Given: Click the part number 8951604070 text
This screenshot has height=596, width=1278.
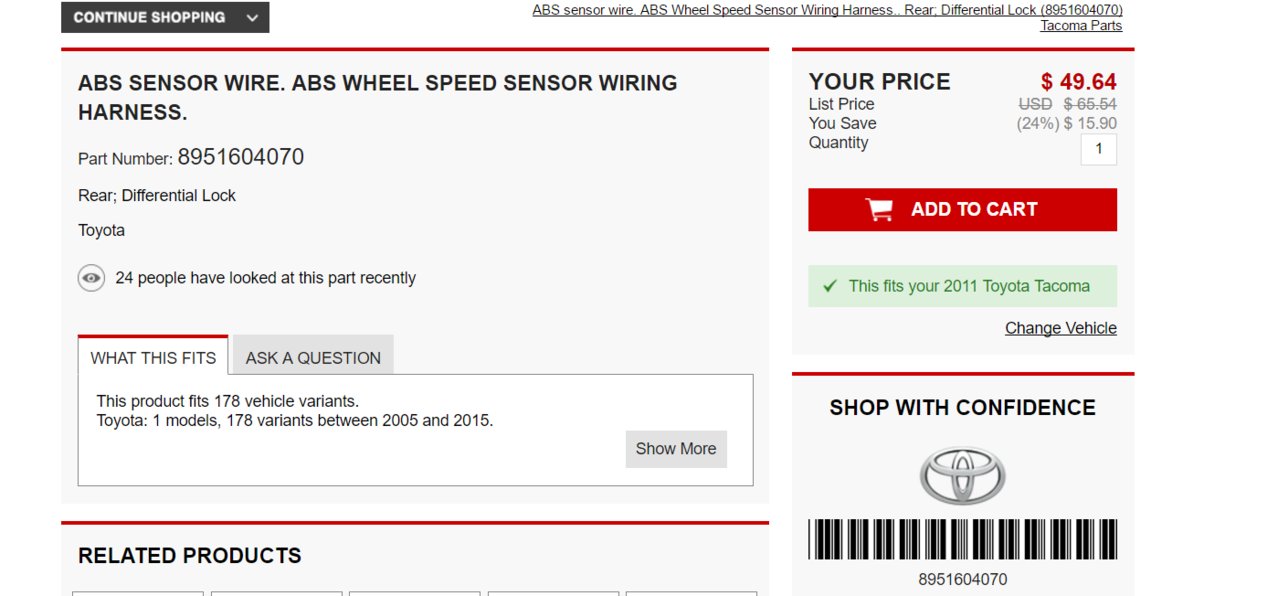Looking at the screenshot, I should pos(240,157).
